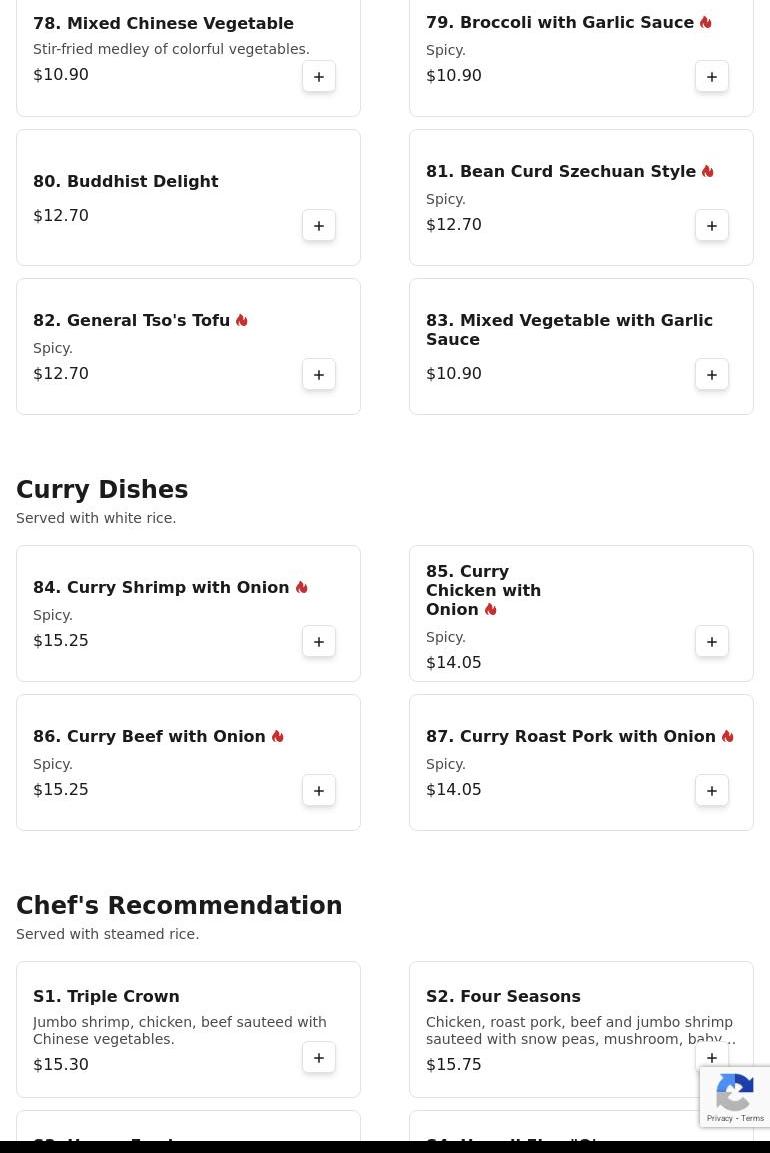Click spicy flame icon on Broccoli Garlic Sauce
770x1153 pixels.
pyautogui.click(x=706, y=22)
